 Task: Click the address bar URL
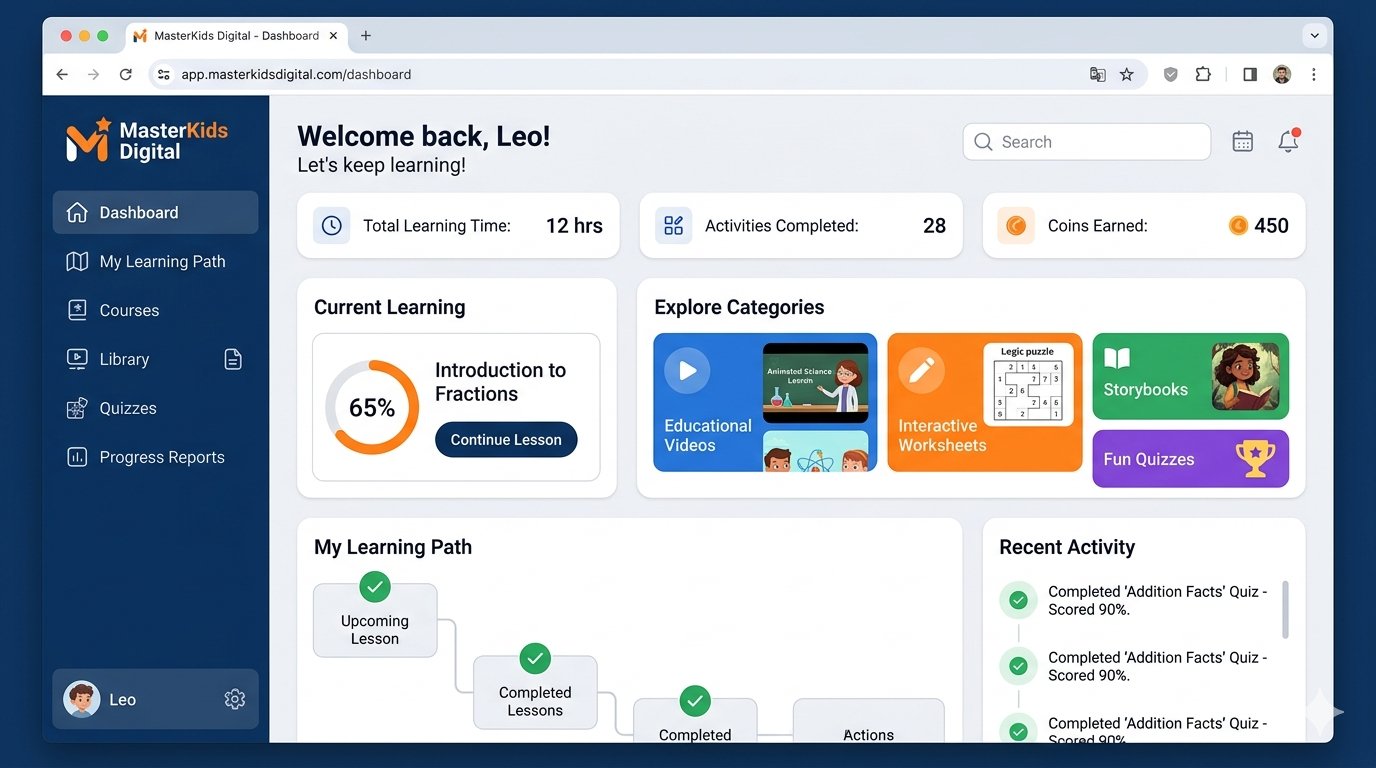pyautogui.click(x=296, y=74)
